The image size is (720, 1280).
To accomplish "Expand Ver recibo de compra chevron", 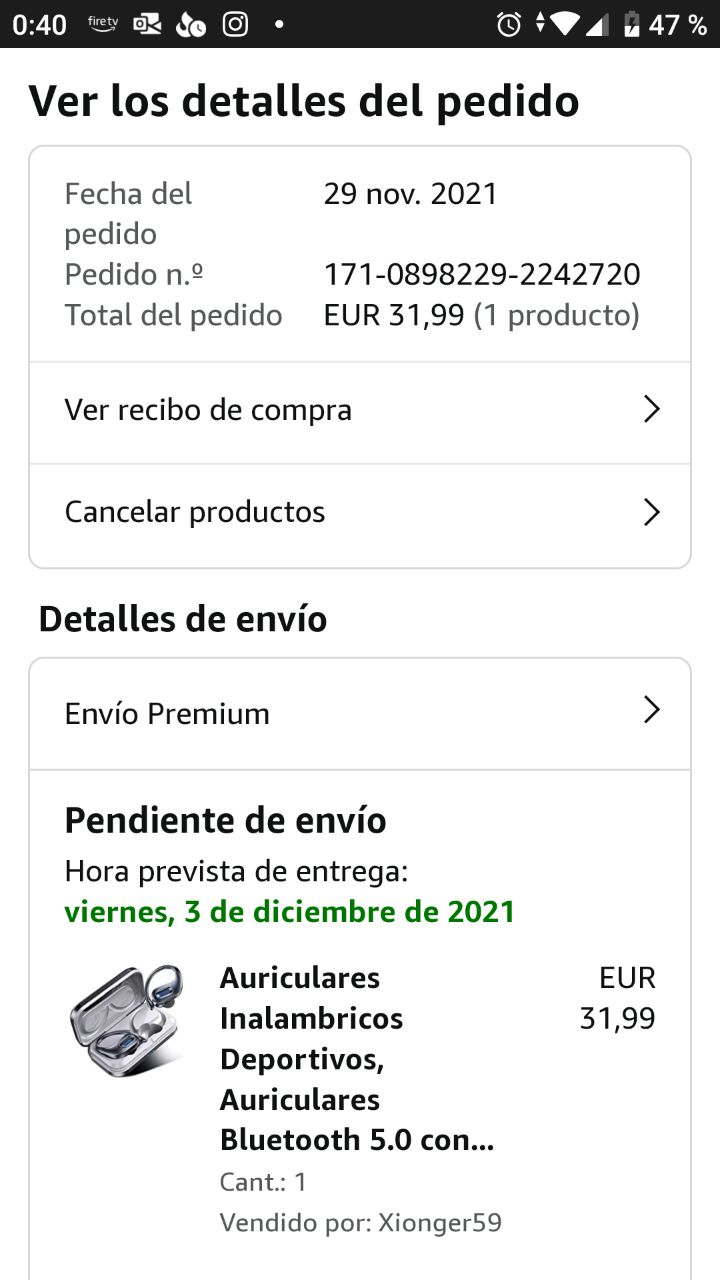I will (x=651, y=409).
